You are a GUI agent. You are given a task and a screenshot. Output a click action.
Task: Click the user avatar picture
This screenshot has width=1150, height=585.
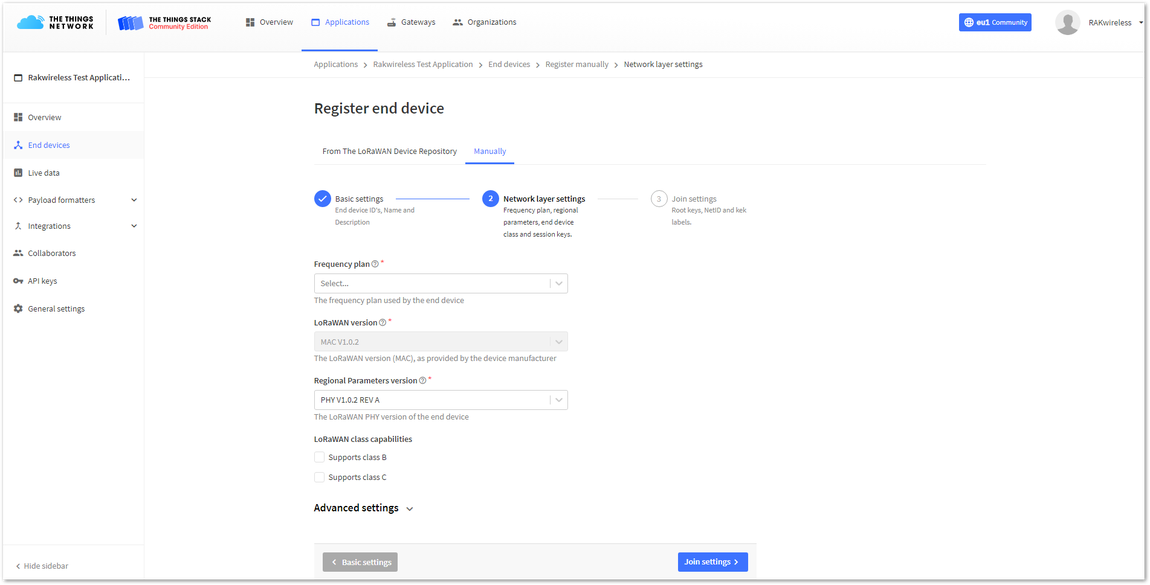click(1067, 23)
